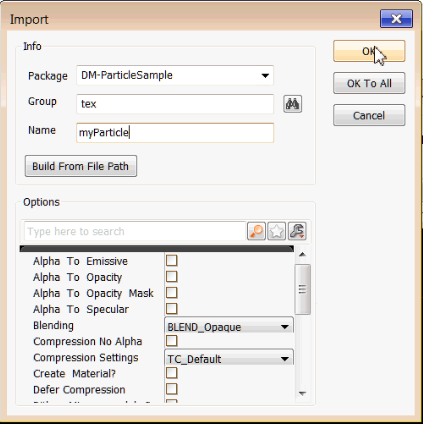The image size is (423, 424).
Task: Enable the Alpha To Opacity Mask checkbox
Action: 171,293
